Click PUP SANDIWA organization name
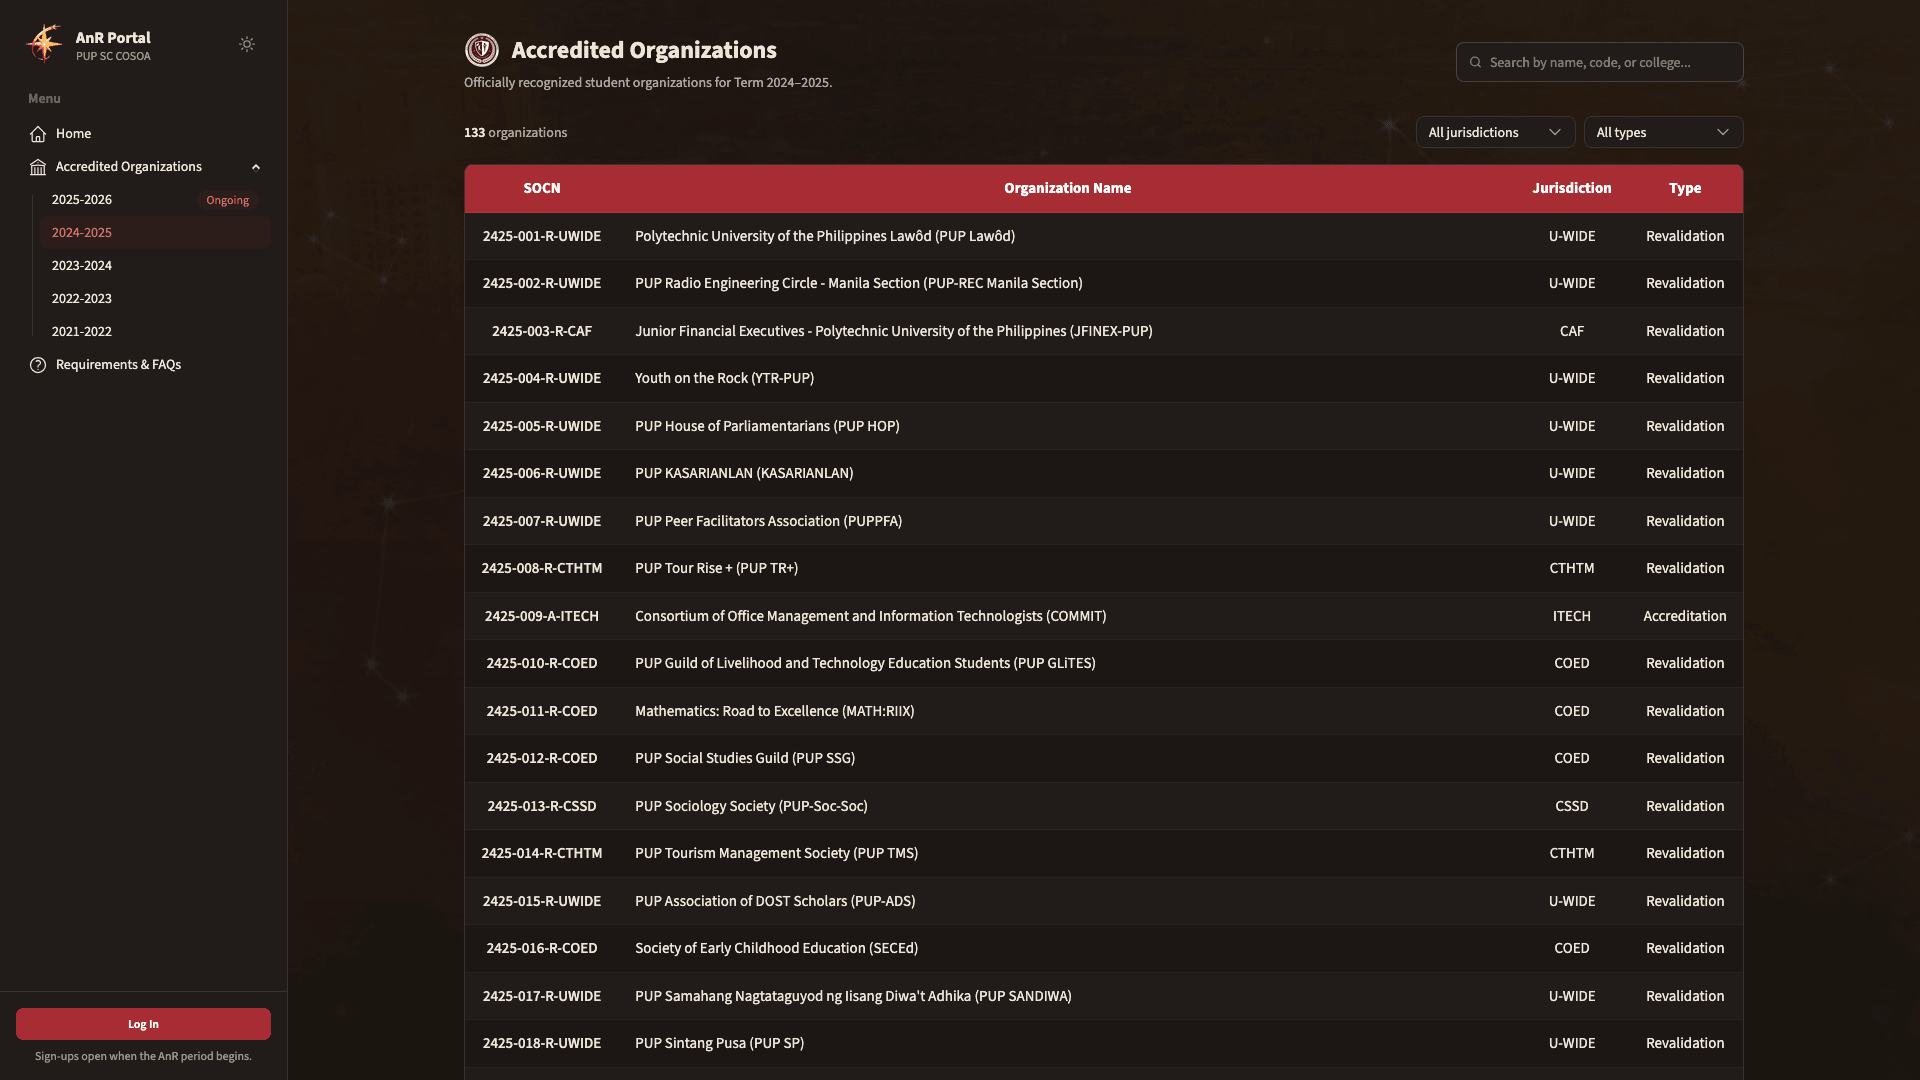 click(x=853, y=996)
